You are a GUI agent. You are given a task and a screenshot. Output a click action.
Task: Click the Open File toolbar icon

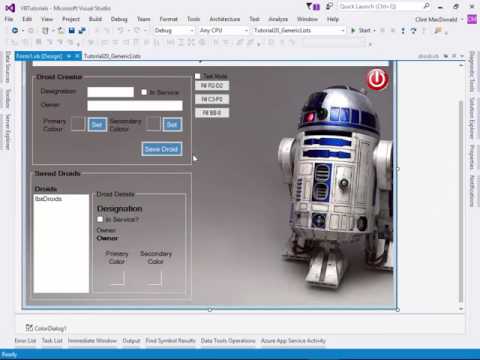[61, 30]
